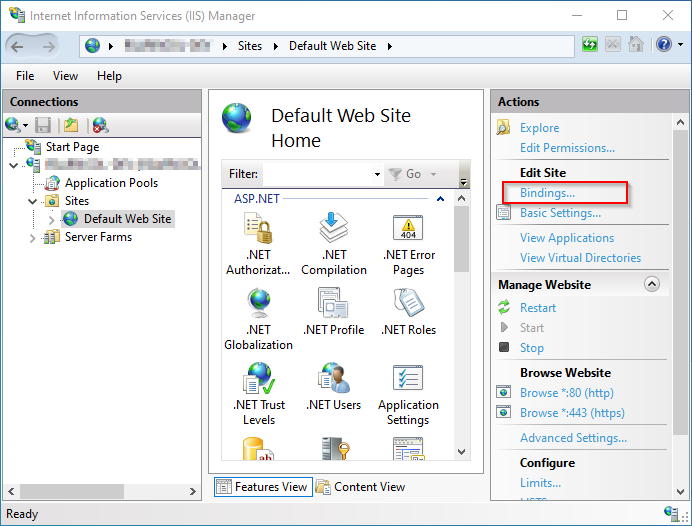Image resolution: width=692 pixels, height=526 pixels.
Task: Click Connections horizontal scrollbar right arrow
Action: (192, 491)
